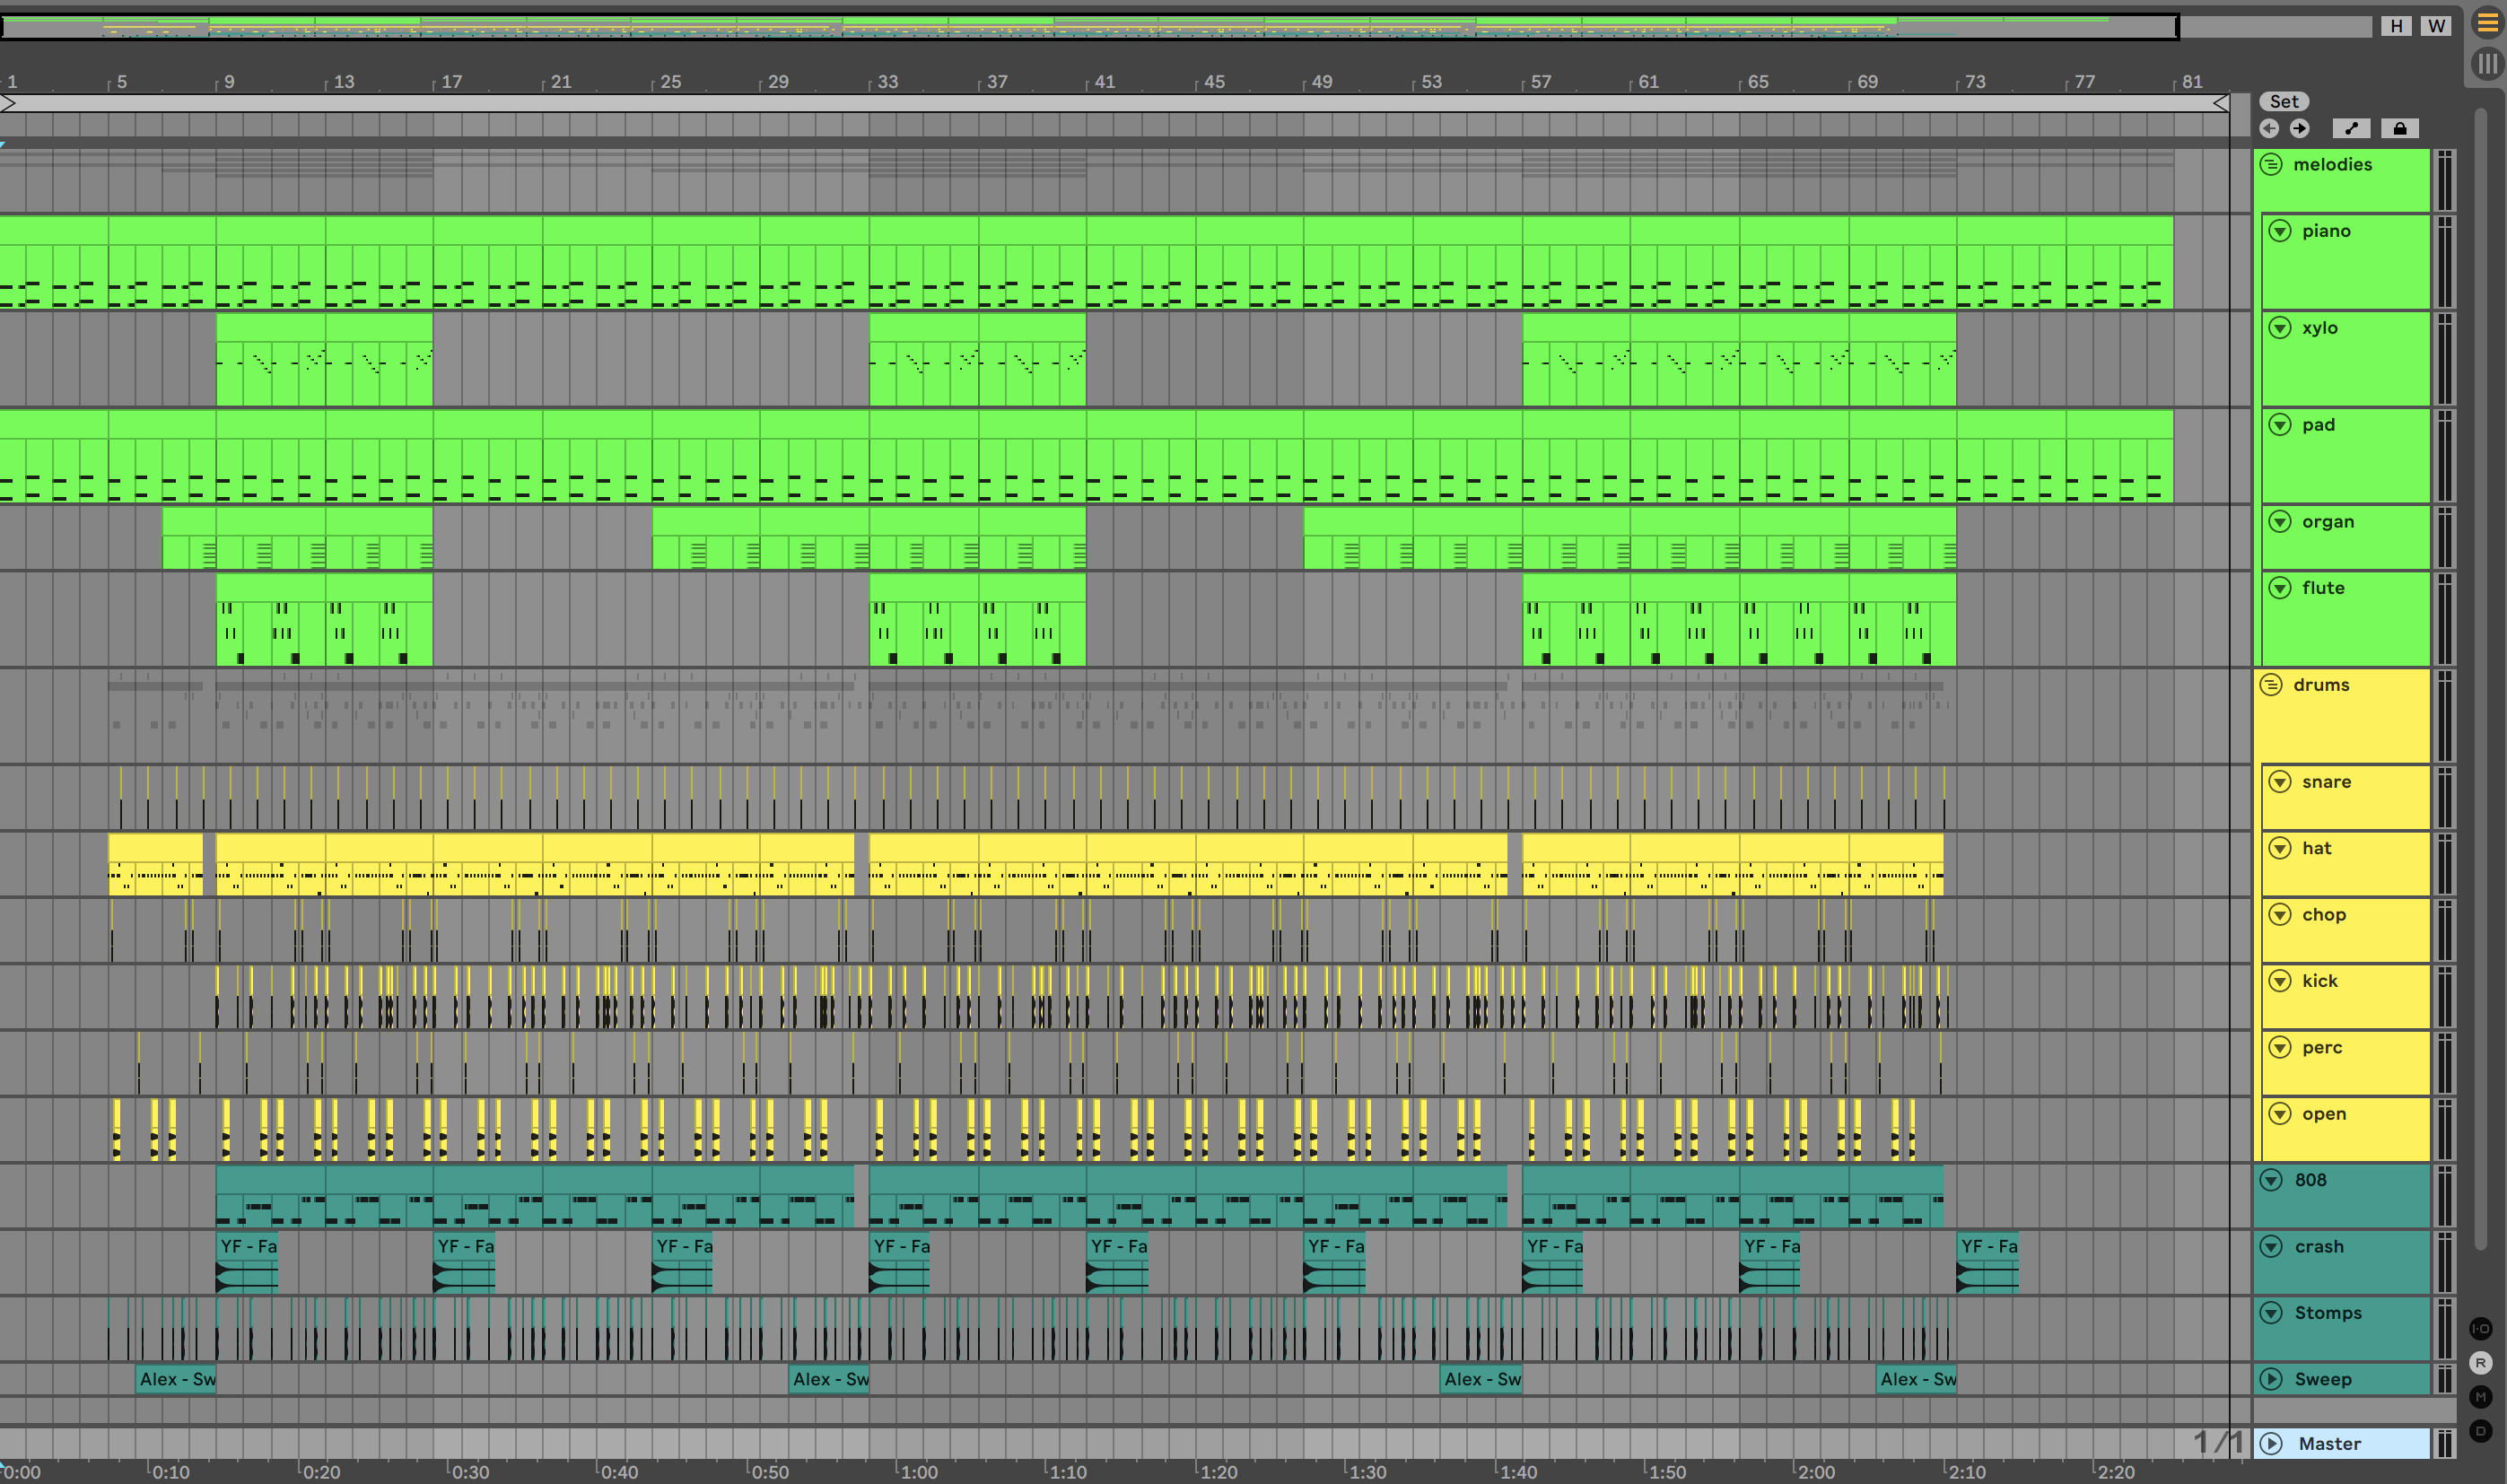The height and width of the screenshot is (1484, 2507).
Task: Select the 808 track title
Action: [x=2310, y=1180]
